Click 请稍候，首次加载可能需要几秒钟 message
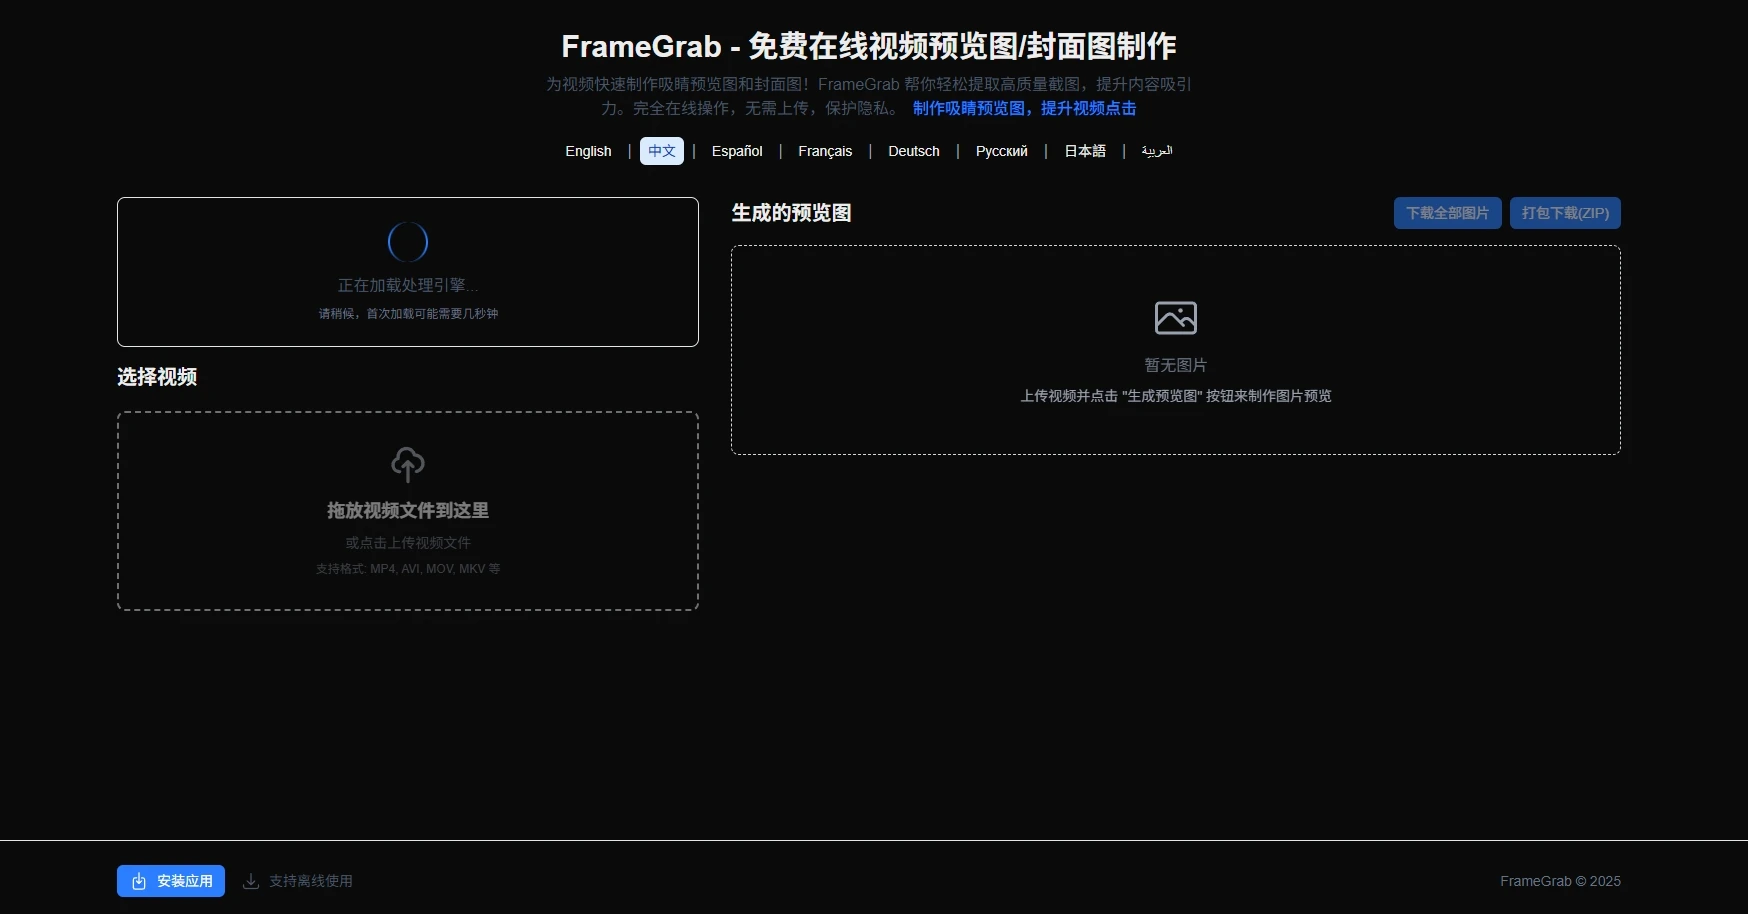Viewport: 1748px width, 914px height. click(408, 314)
